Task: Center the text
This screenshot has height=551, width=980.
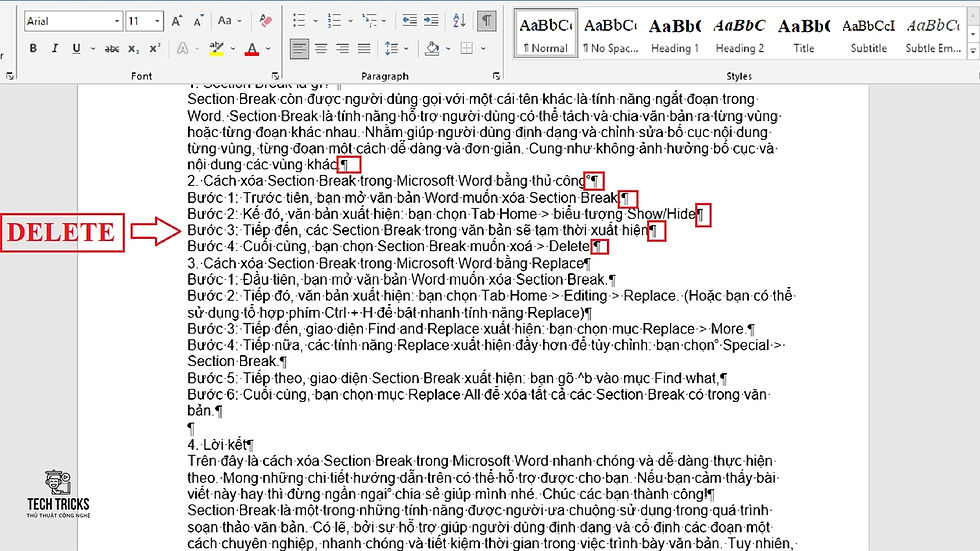Action: tap(321, 48)
